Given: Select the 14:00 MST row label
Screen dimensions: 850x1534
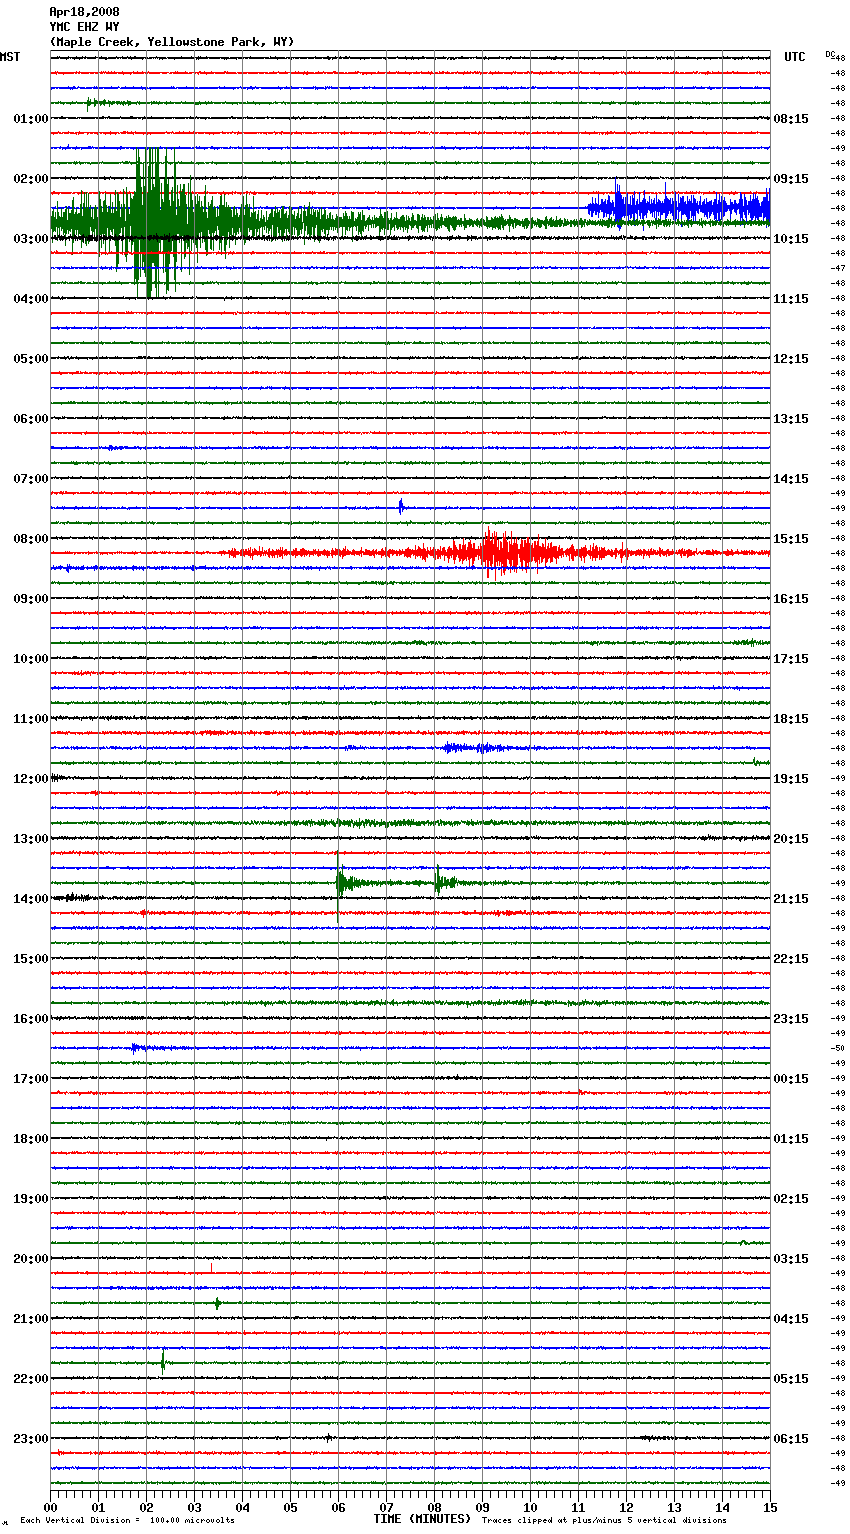Looking at the screenshot, I should (x=31, y=899).
